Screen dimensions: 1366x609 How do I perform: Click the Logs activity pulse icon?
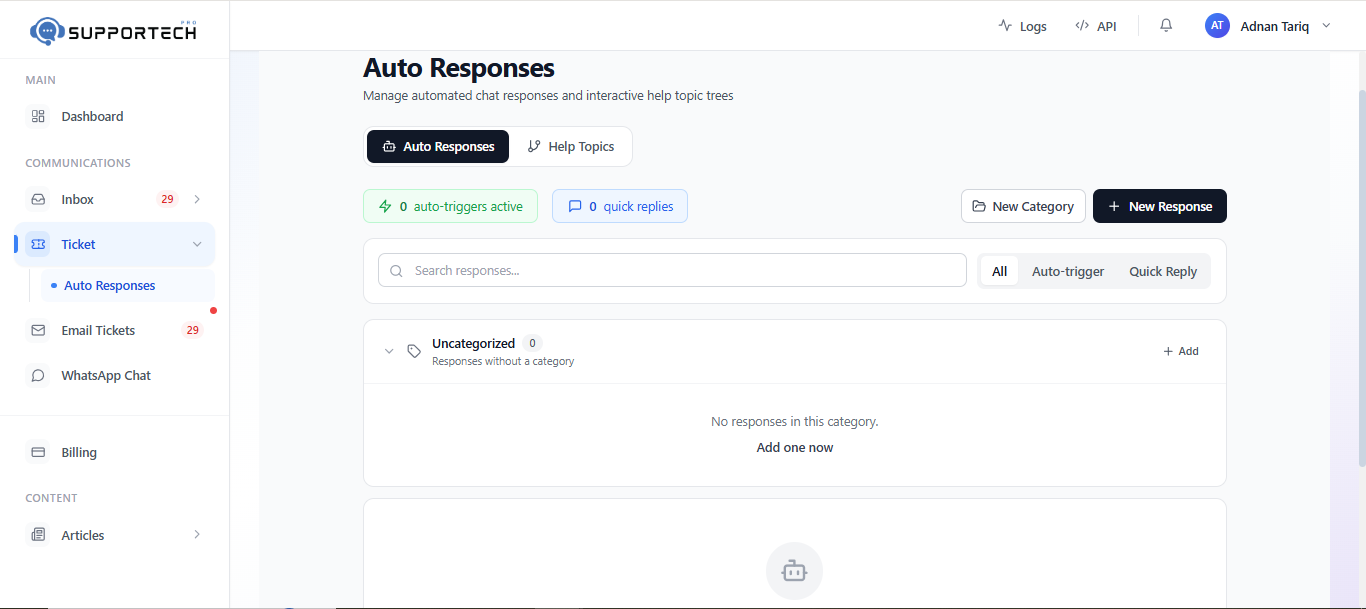click(1005, 26)
